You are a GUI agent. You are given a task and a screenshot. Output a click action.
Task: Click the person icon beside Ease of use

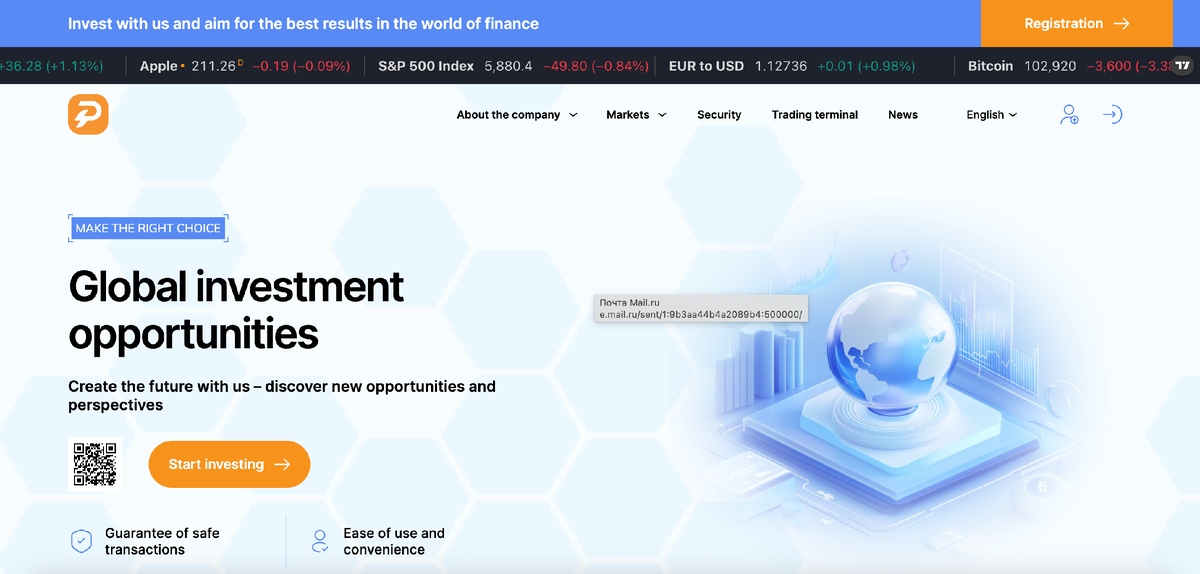320,541
